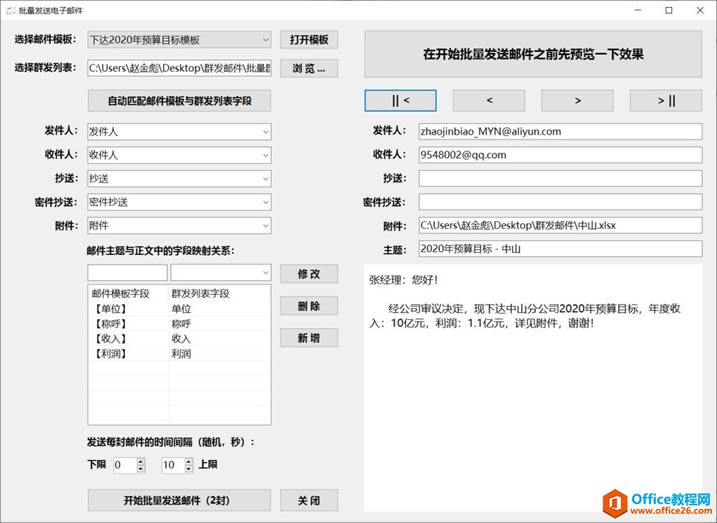Viewport: 717px width, 523px height.
Task: Click 新增 to add a mapping
Action: point(309,338)
